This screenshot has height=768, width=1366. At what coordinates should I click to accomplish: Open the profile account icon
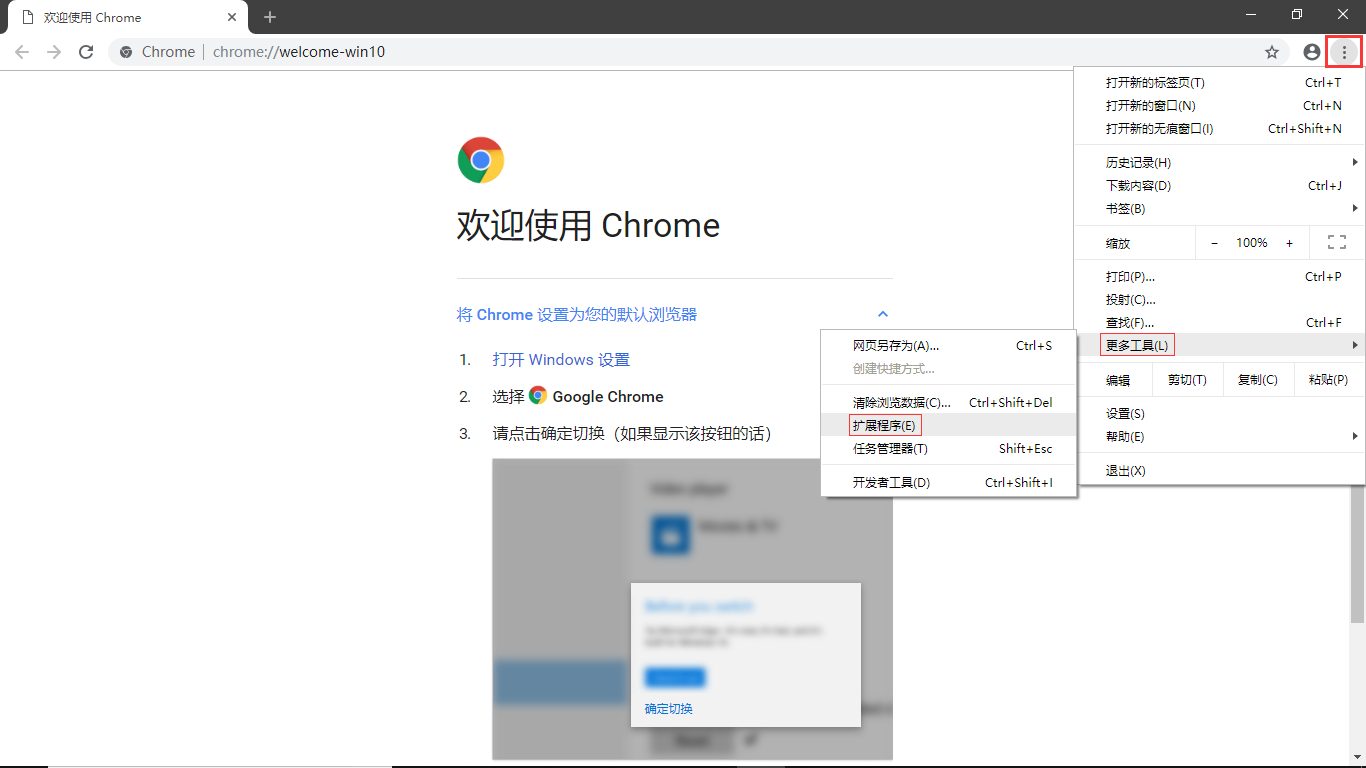(1312, 52)
